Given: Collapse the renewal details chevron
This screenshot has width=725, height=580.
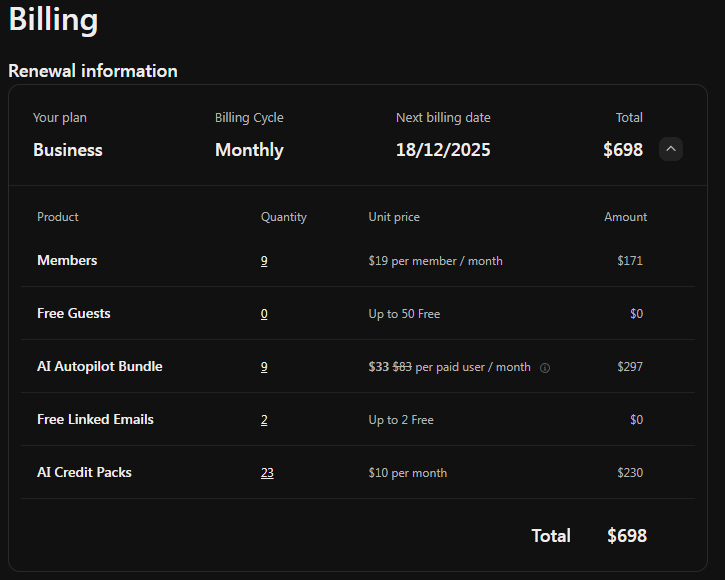Looking at the screenshot, I should (x=671, y=149).
